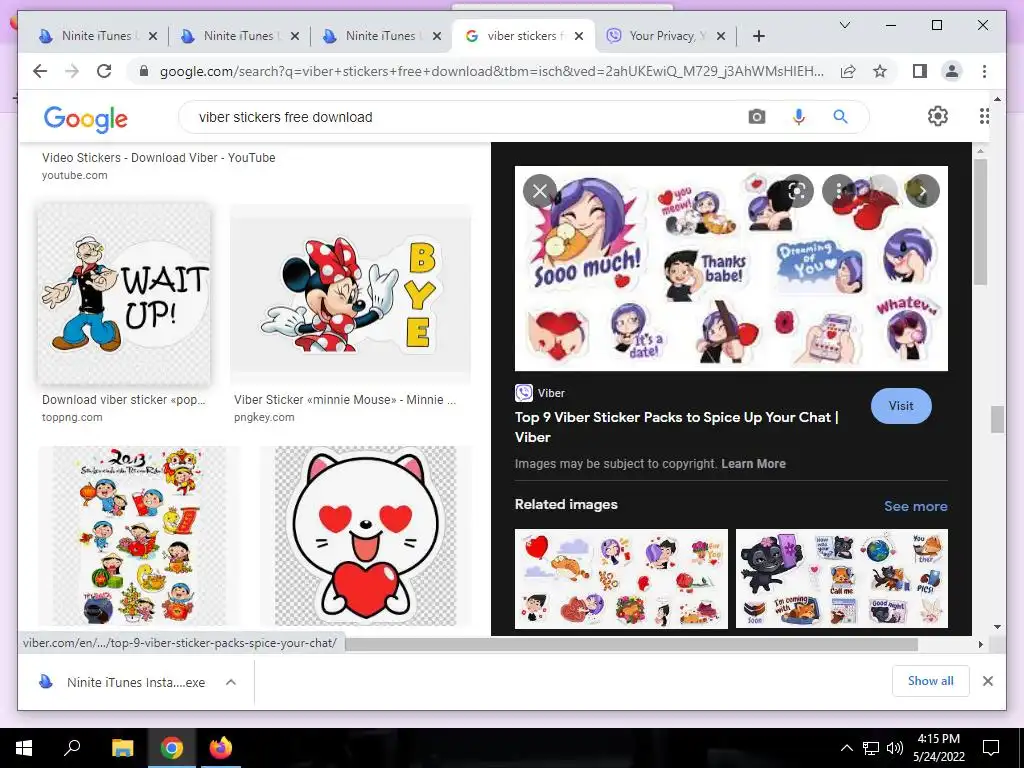
Task: Close the downloads bar
Action: tap(987, 681)
